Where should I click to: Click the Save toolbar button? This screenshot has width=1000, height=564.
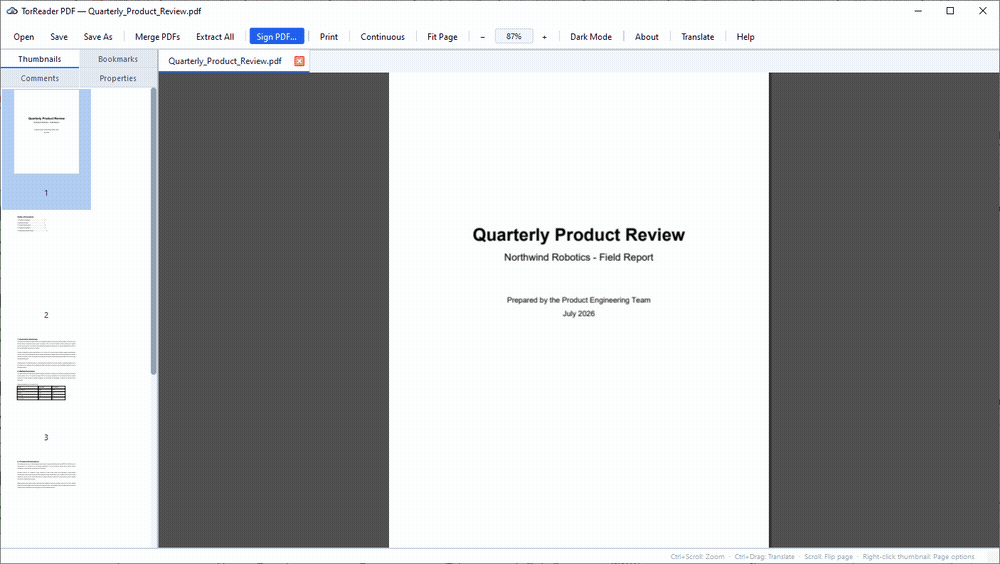[59, 37]
